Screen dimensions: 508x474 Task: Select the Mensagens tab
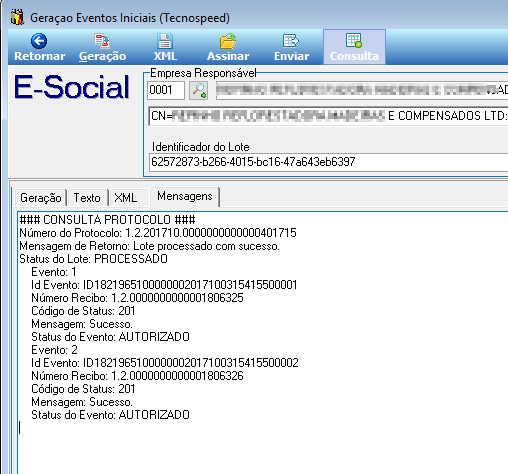(185, 196)
